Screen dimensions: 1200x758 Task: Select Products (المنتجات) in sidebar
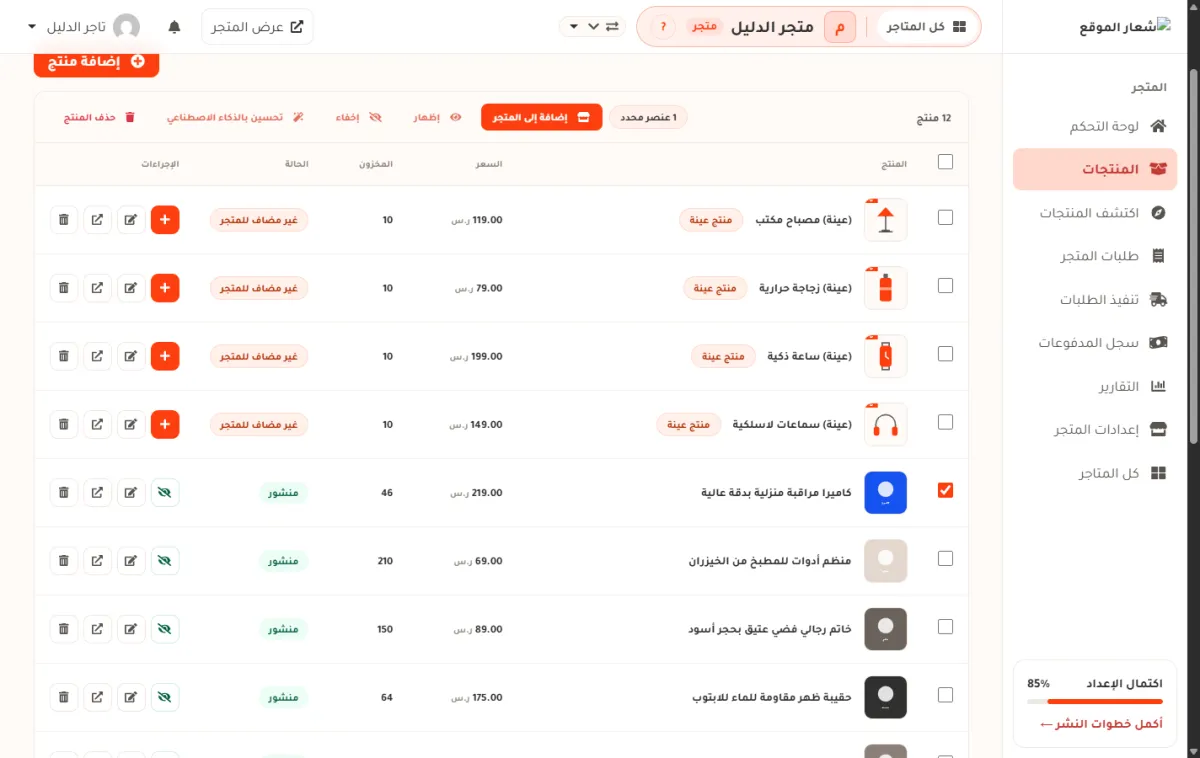point(1095,169)
